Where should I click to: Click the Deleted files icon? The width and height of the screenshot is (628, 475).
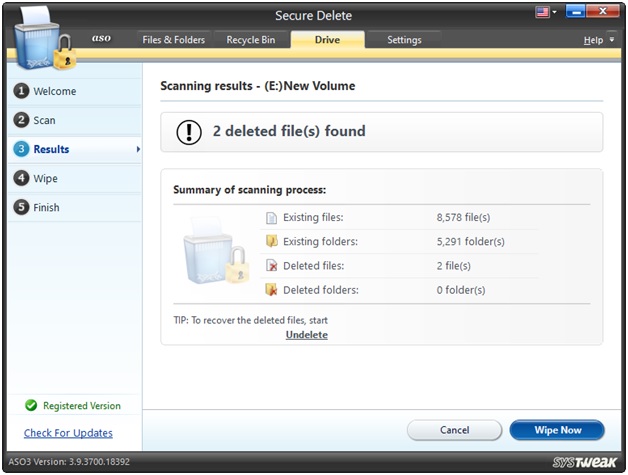tap(271, 265)
